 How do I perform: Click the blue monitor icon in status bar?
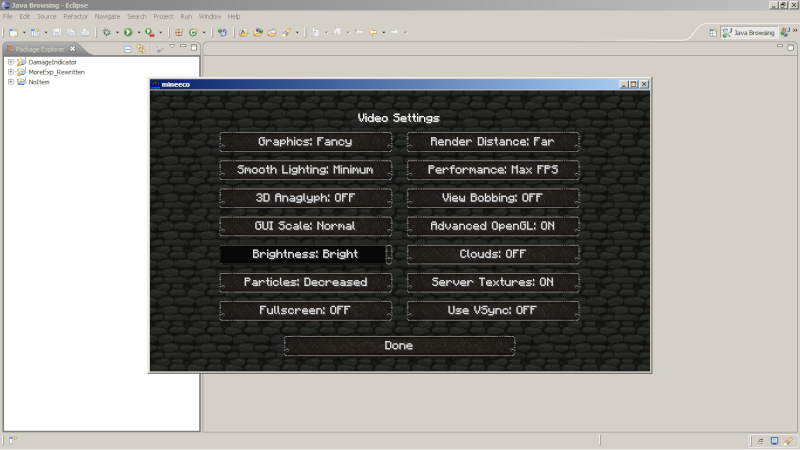pos(774,441)
